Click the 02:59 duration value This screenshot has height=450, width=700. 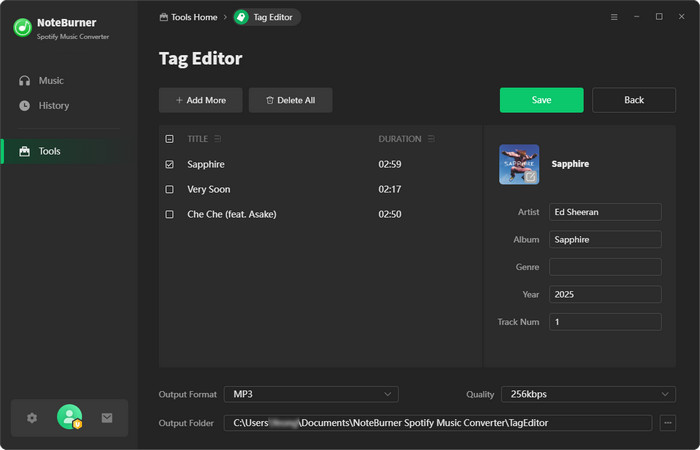390,164
